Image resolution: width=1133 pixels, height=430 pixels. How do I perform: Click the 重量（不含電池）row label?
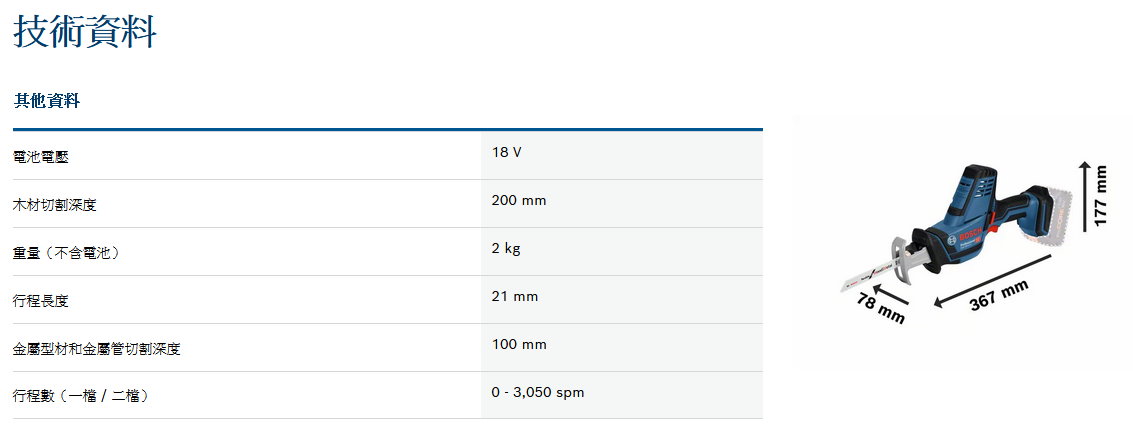[x=67, y=253]
